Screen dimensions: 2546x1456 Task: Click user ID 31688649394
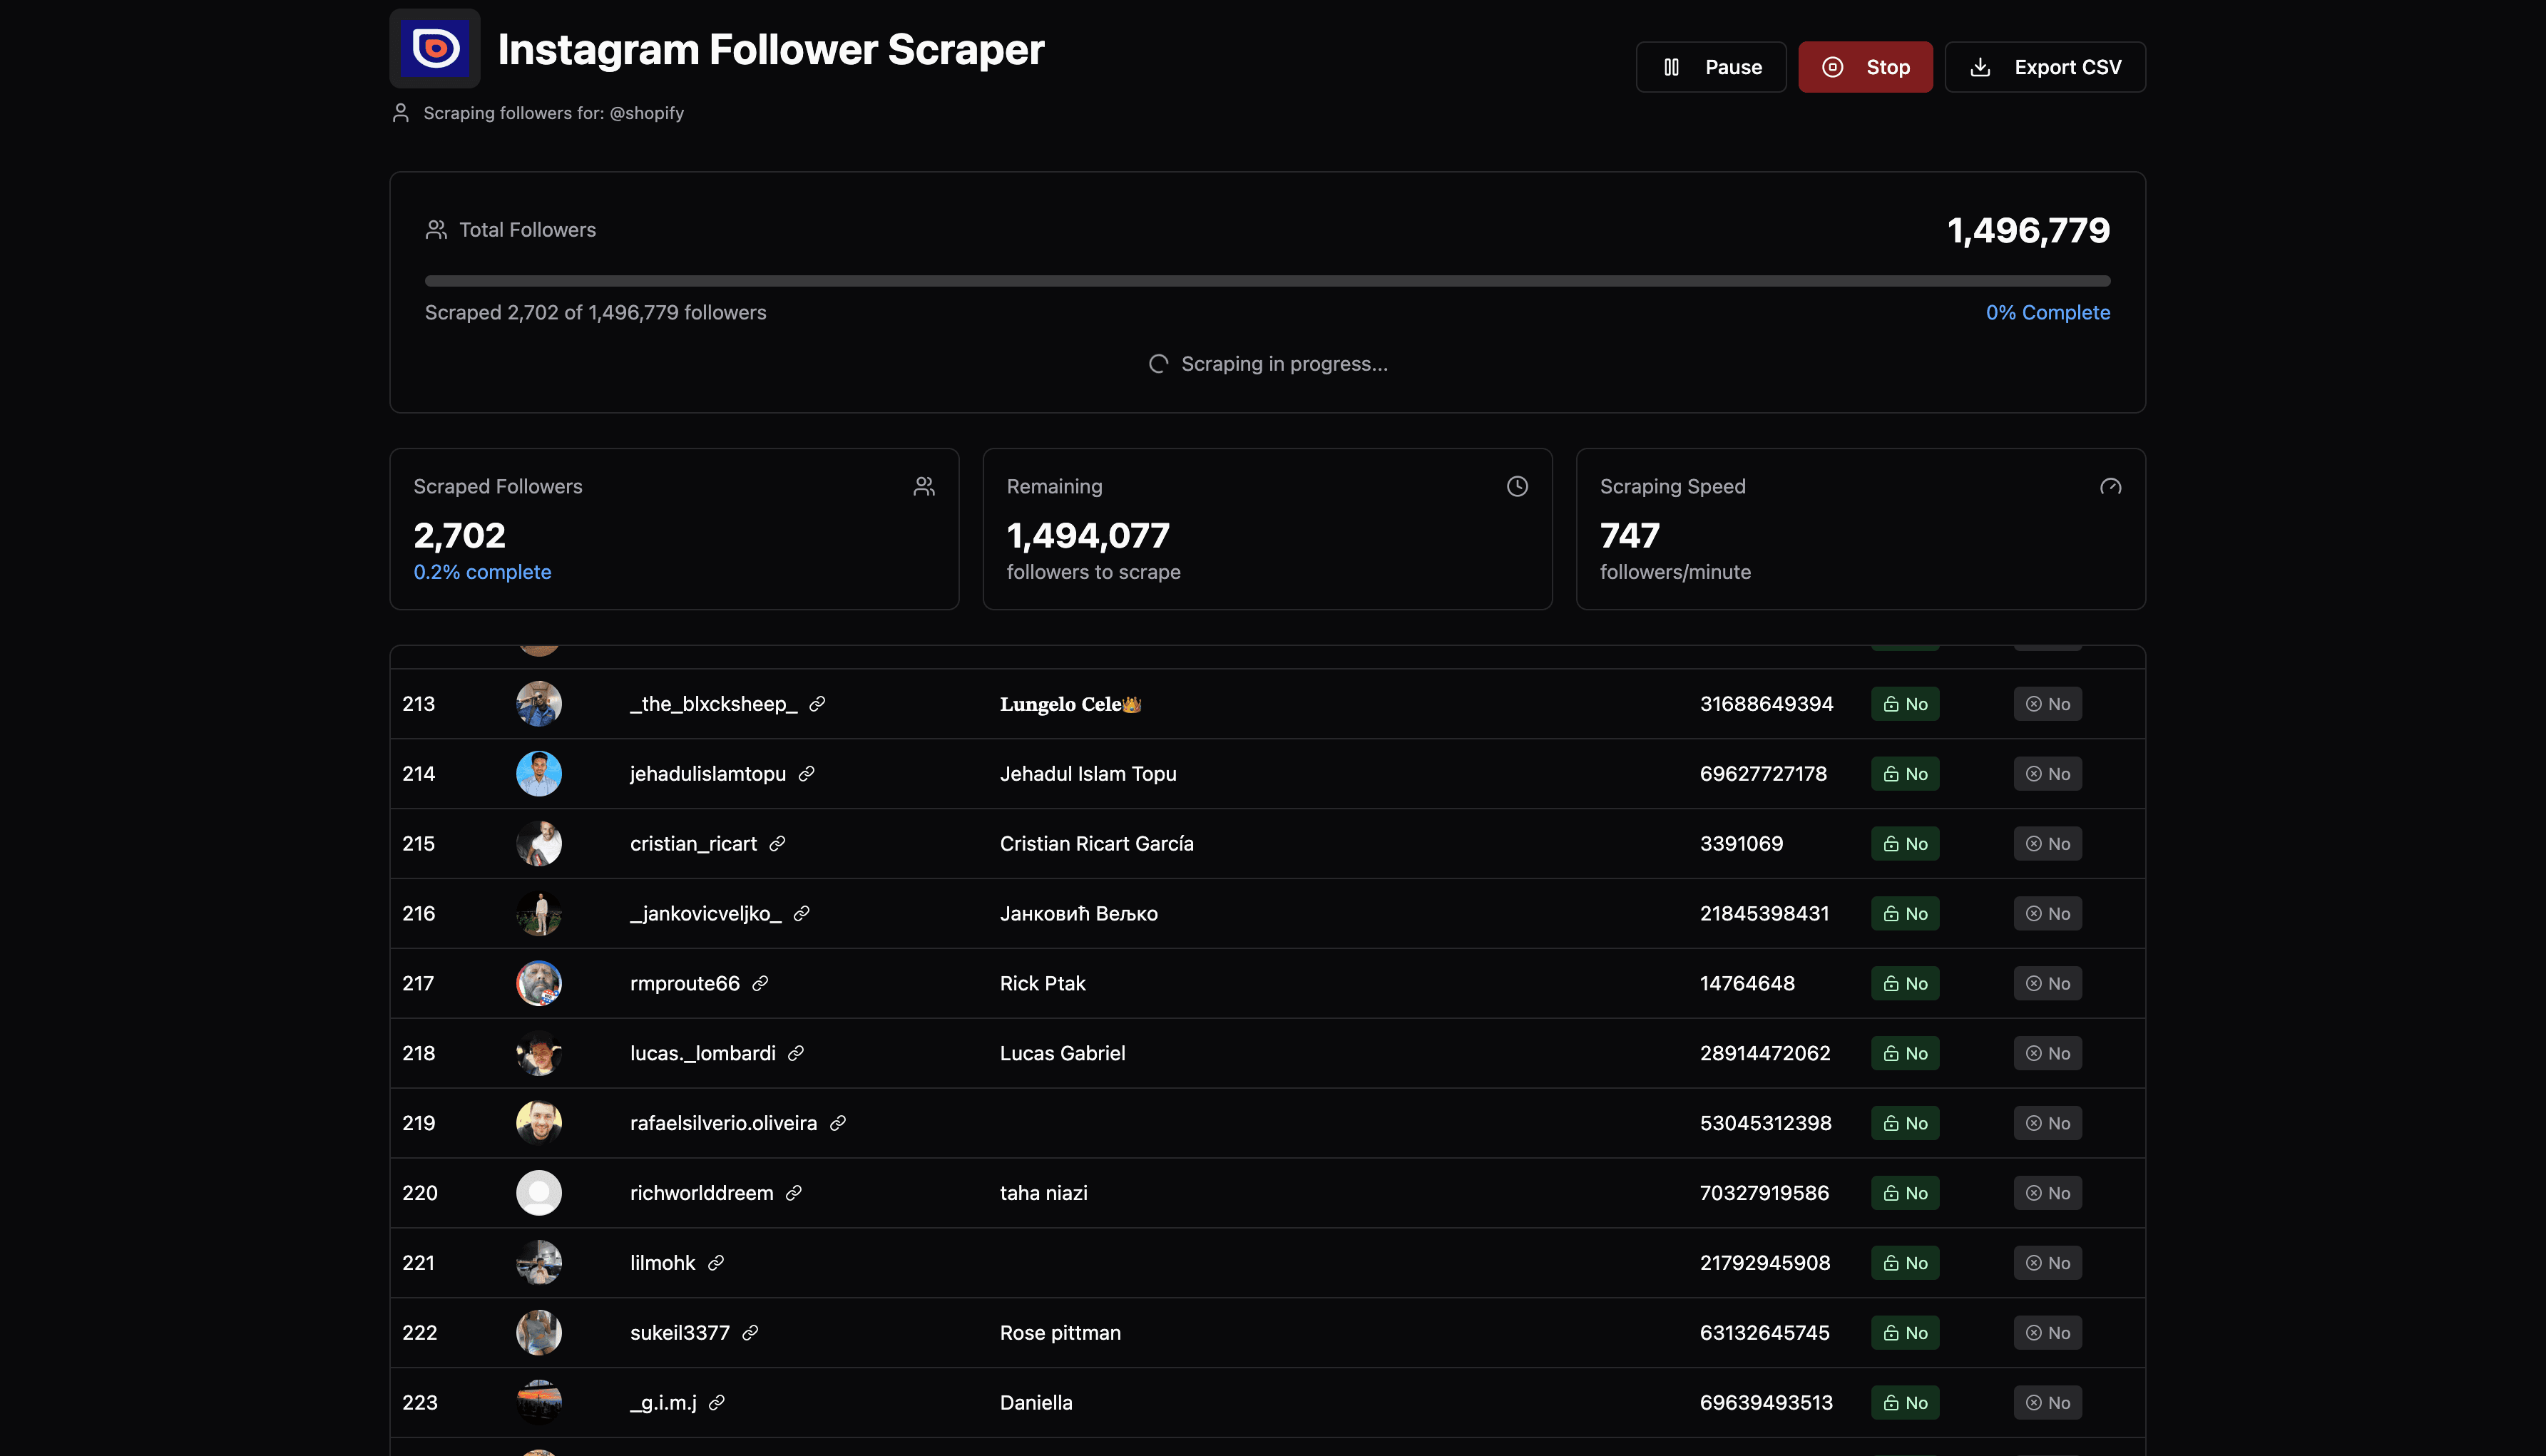1767,704
